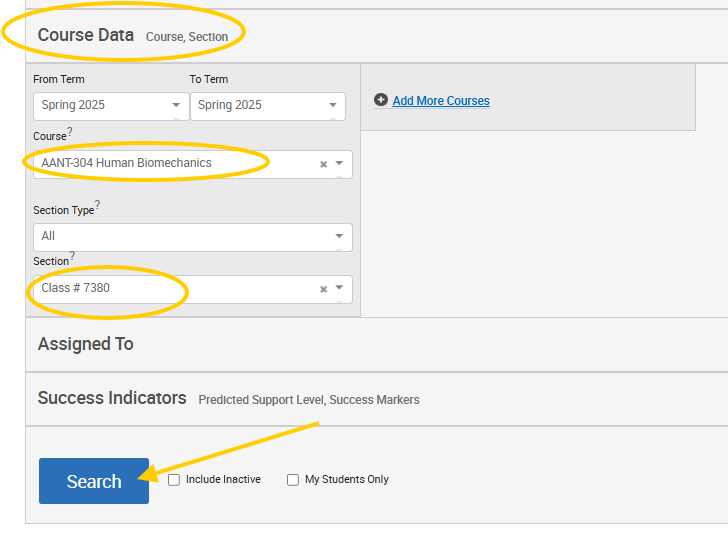Remove the Class # 7380 section selection
The image size is (728, 541).
coord(323,289)
